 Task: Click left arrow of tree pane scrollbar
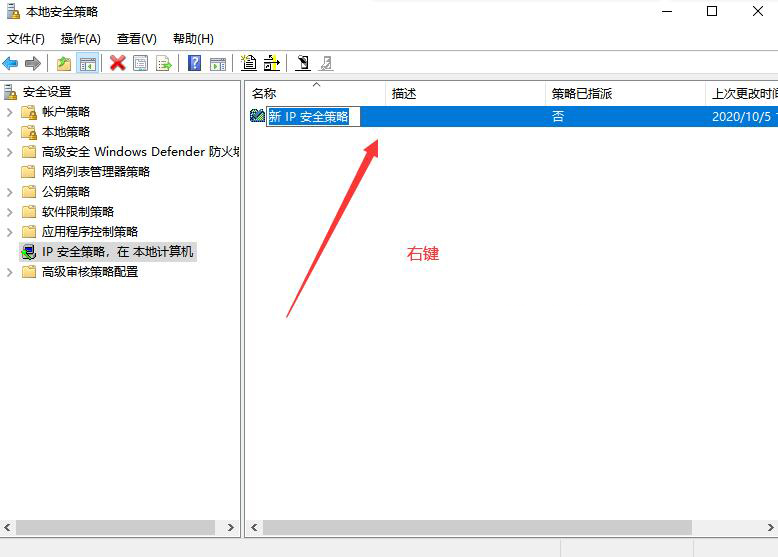[7, 527]
